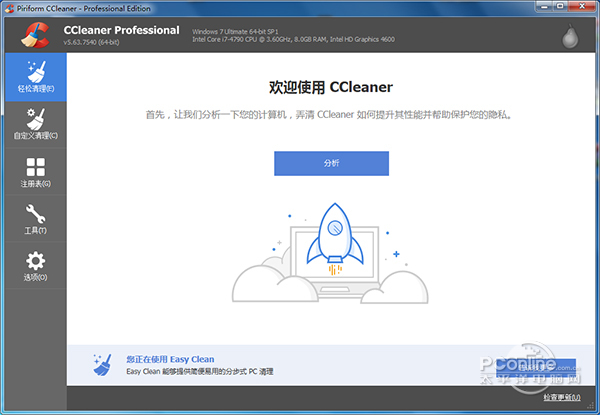
Task: Open Custom Clean (自定义清理) in sidebar
Action: click(x=36, y=124)
